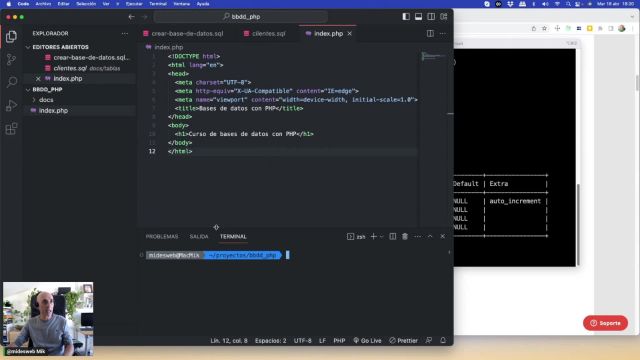Click line 12 closing html tag
Image resolution: width=640 pixels, height=360 pixels.
180,151
